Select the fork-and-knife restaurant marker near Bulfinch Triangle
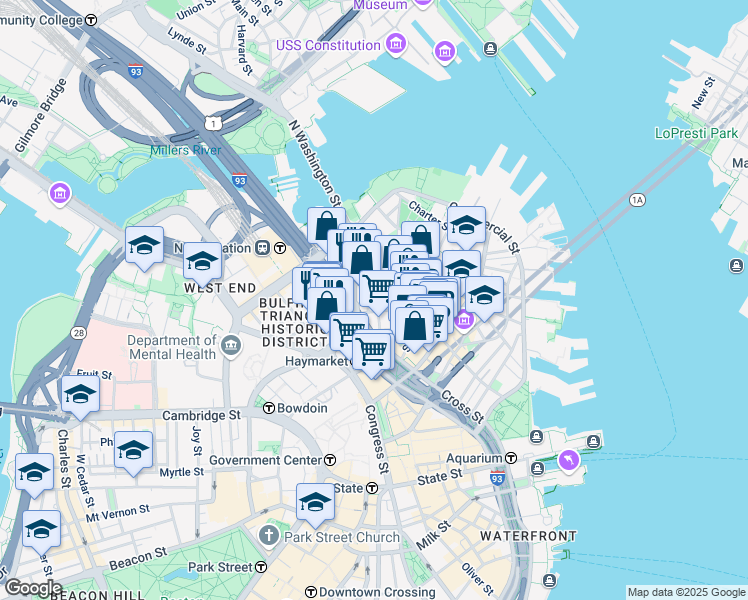Viewport: 748px width, 600px height. click(x=302, y=285)
